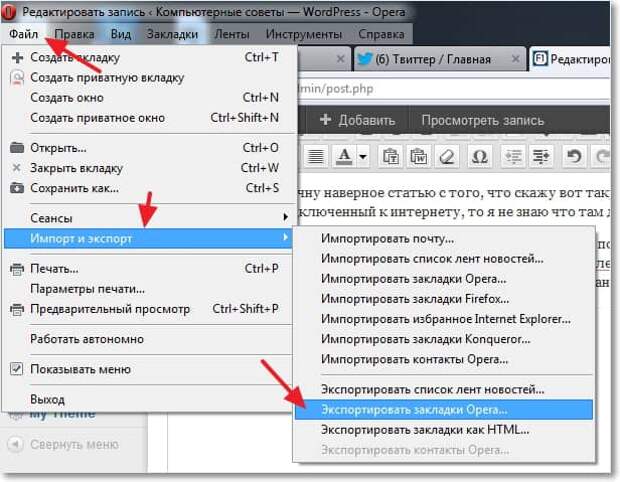Screen dimensions: 620x482
Task: Choose Параметры печати...
Action: click(x=148, y=289)
